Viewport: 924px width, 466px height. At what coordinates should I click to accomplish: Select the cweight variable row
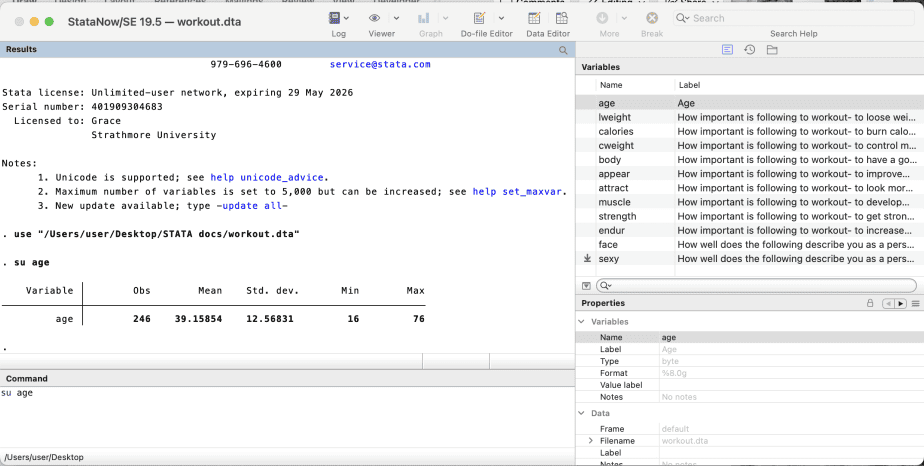pos(750,146)
